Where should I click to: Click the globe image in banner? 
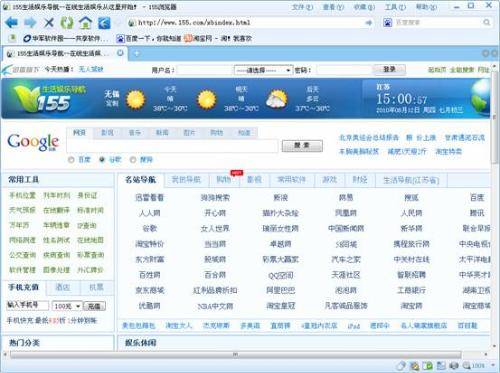tap(480, 97)
